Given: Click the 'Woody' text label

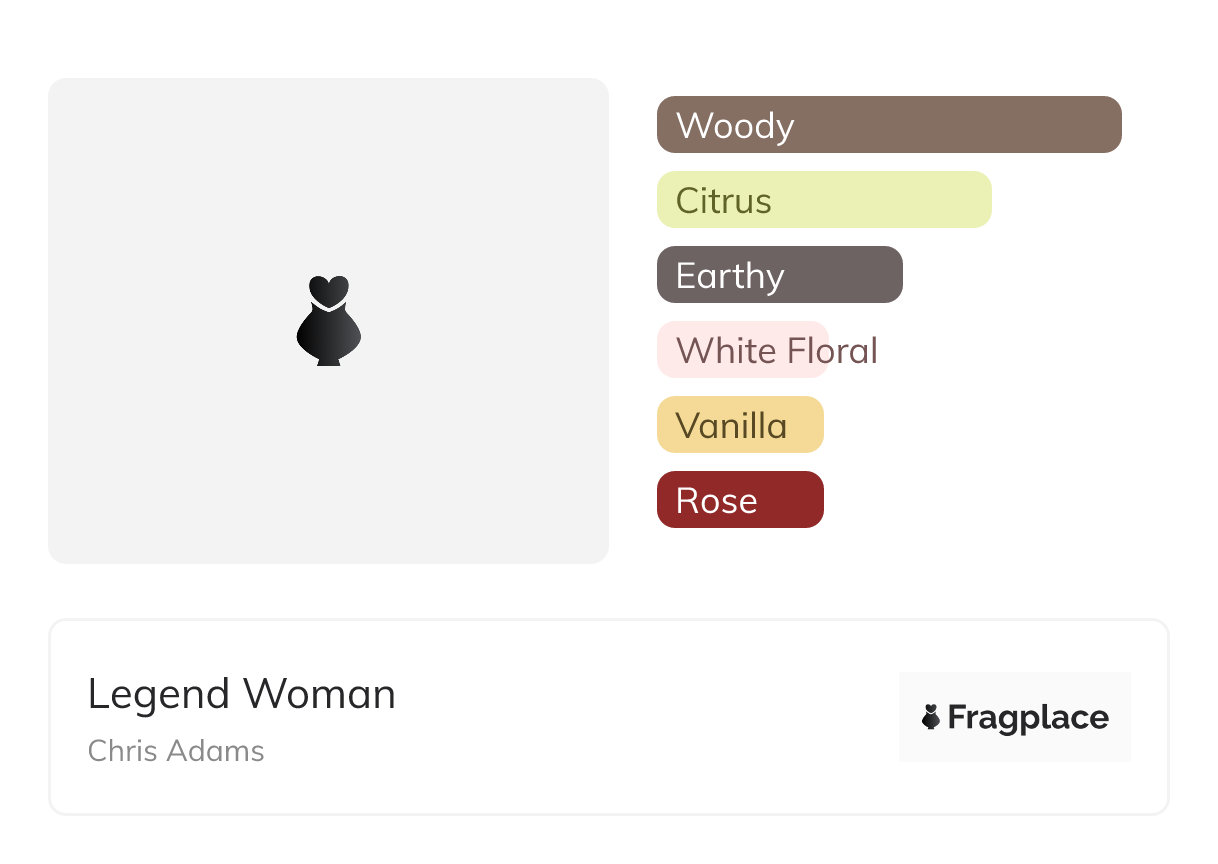Looking at the screenshot, I should coord(735,126).
